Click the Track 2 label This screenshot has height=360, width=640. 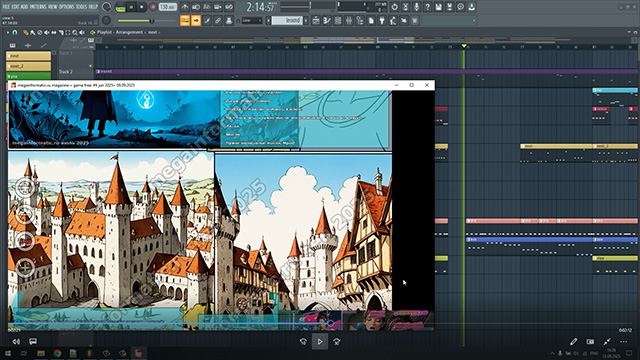click(x=66, y=72)
